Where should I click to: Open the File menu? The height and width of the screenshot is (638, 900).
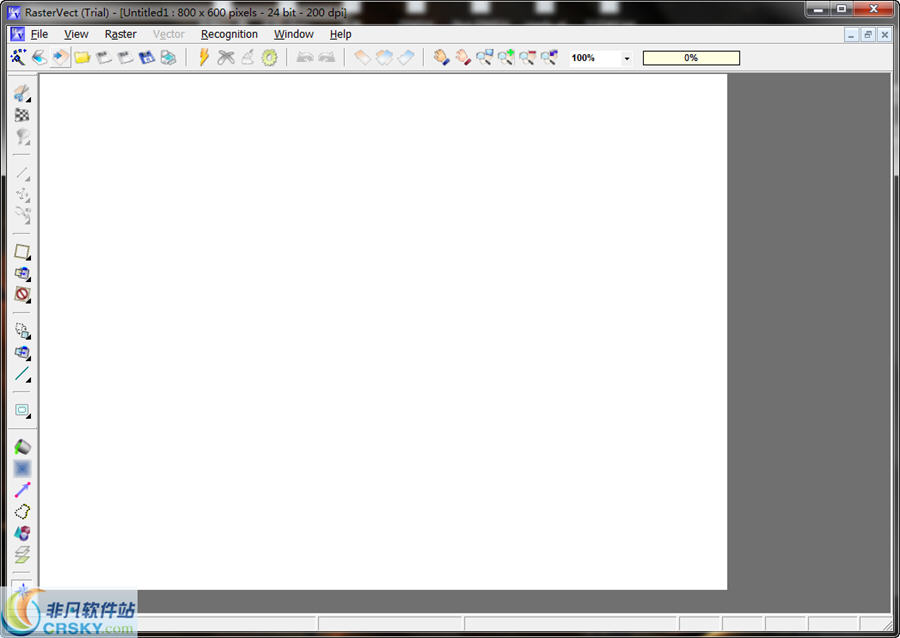39,34
